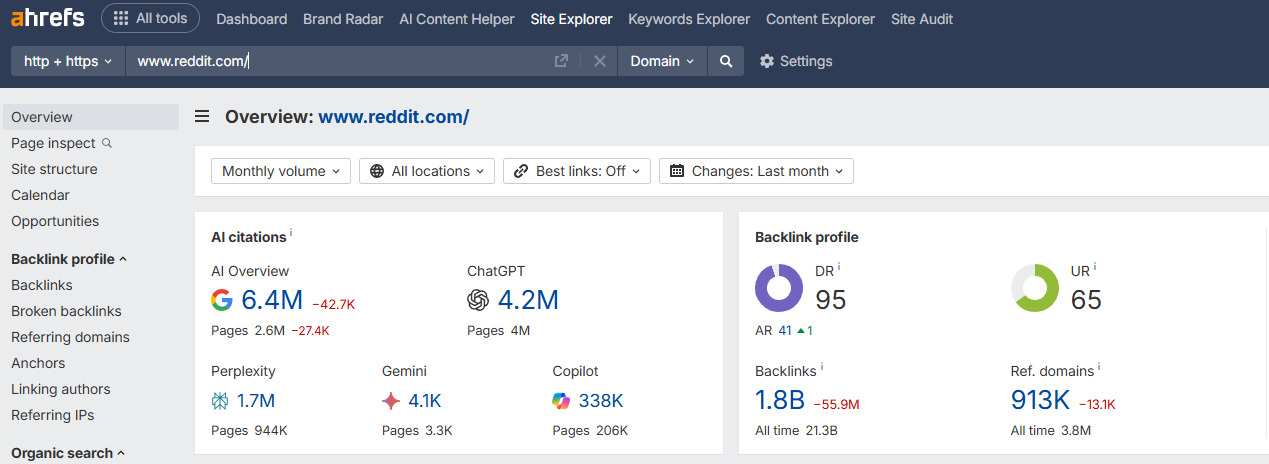Open Opportunities in sidebar
The height and width of the screenshot is (464, 1269).
point(55,221)
